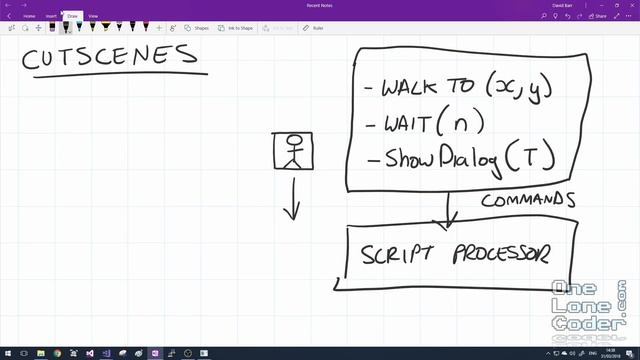The image size is (640, 360).
Task: Open the Shapes gallery
Action: 196,28
